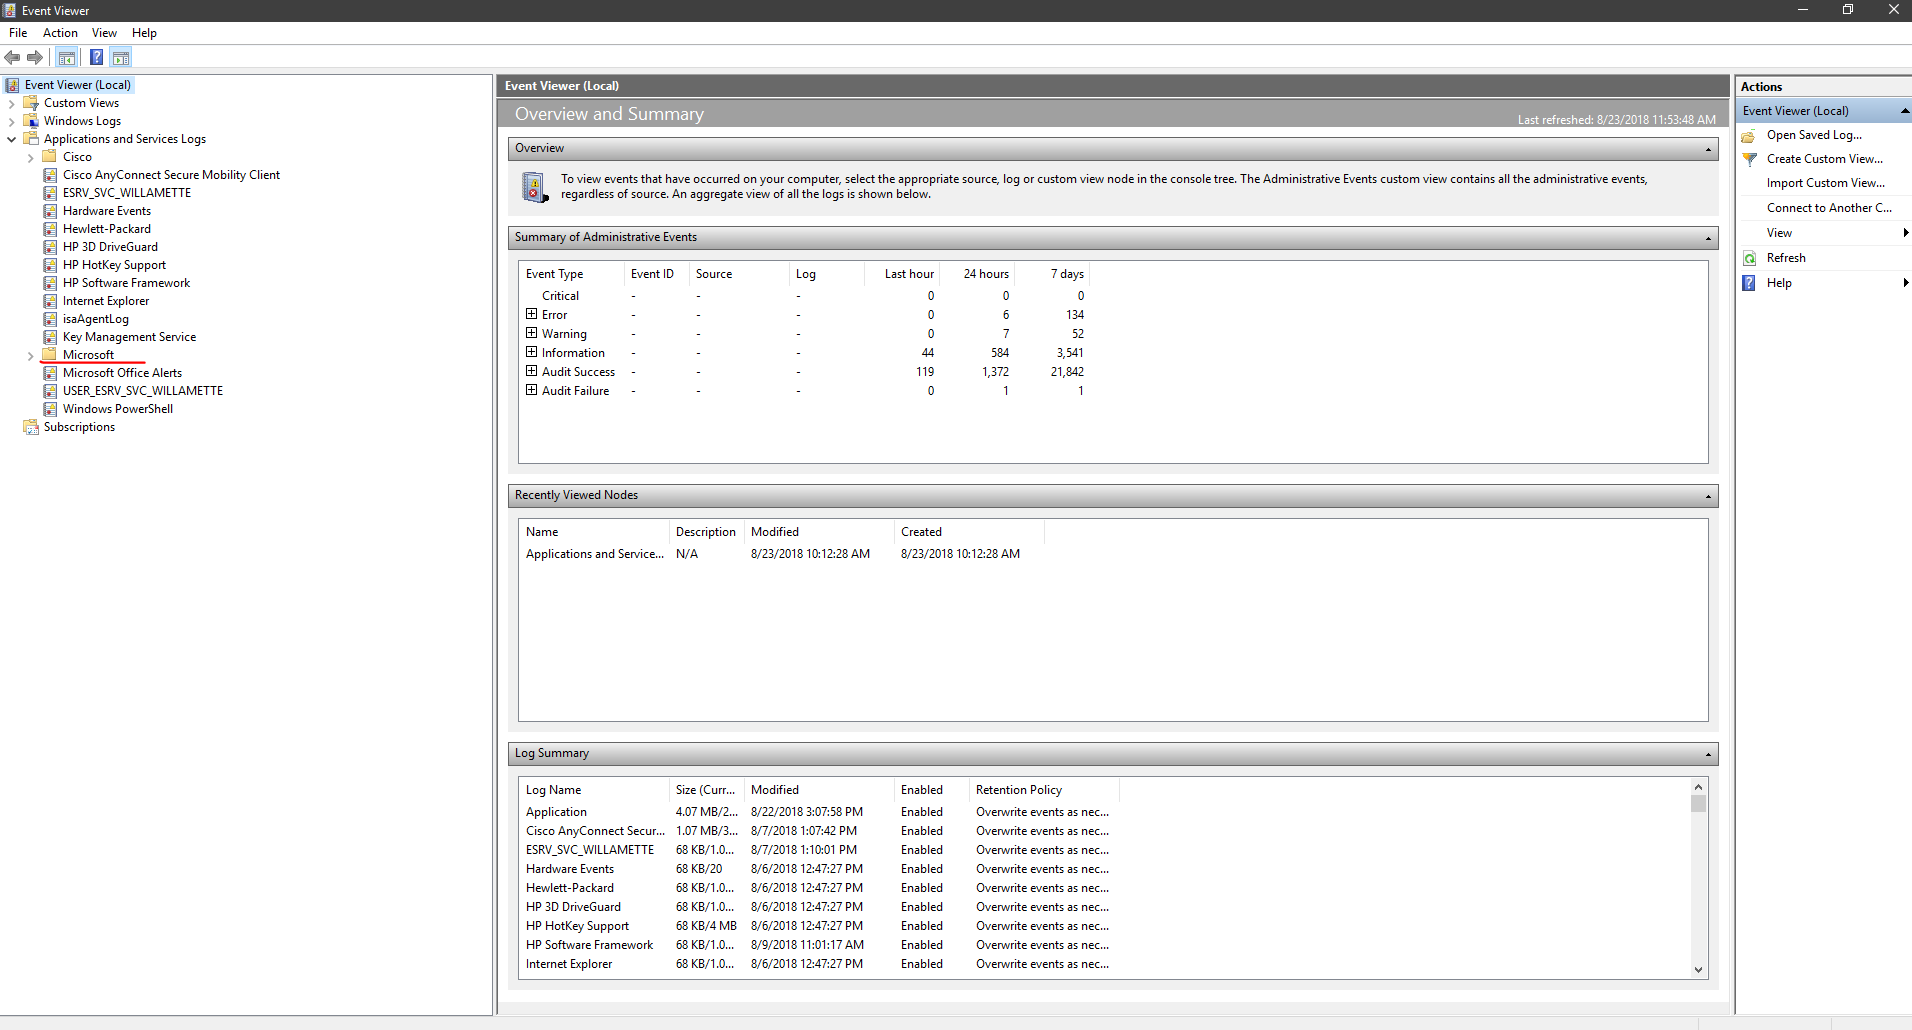This screenshot has width=1912, height=1030.
Task: Select the Application row in Log Summary
Action: pyautogui.click(x=818, y=812)
